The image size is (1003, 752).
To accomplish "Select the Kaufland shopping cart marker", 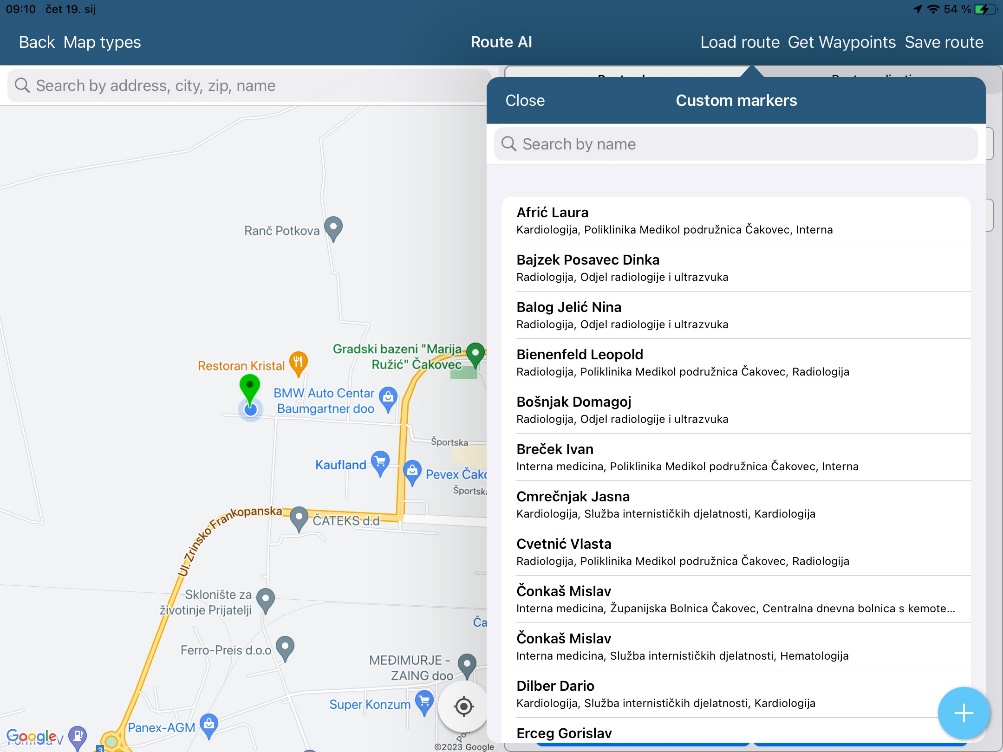I will pyautogui.click(x=379, y=462).
